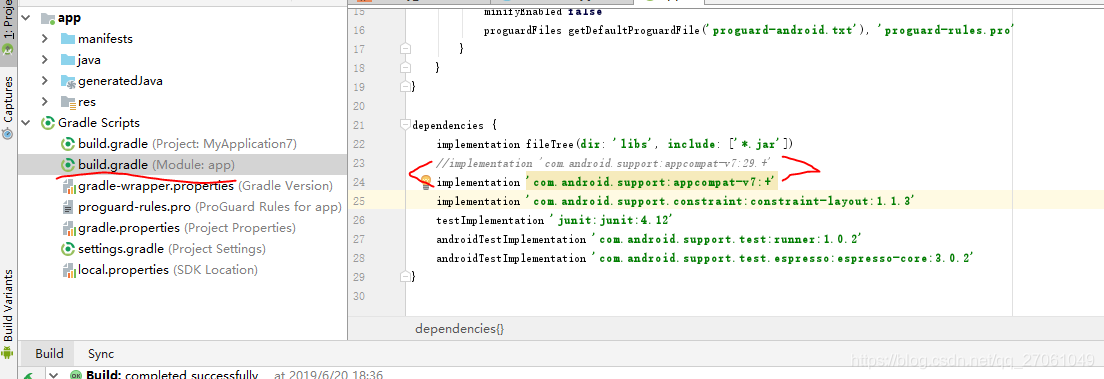
Task: Click the Gradle Scripts icon
Action: [x=48, y=123]
